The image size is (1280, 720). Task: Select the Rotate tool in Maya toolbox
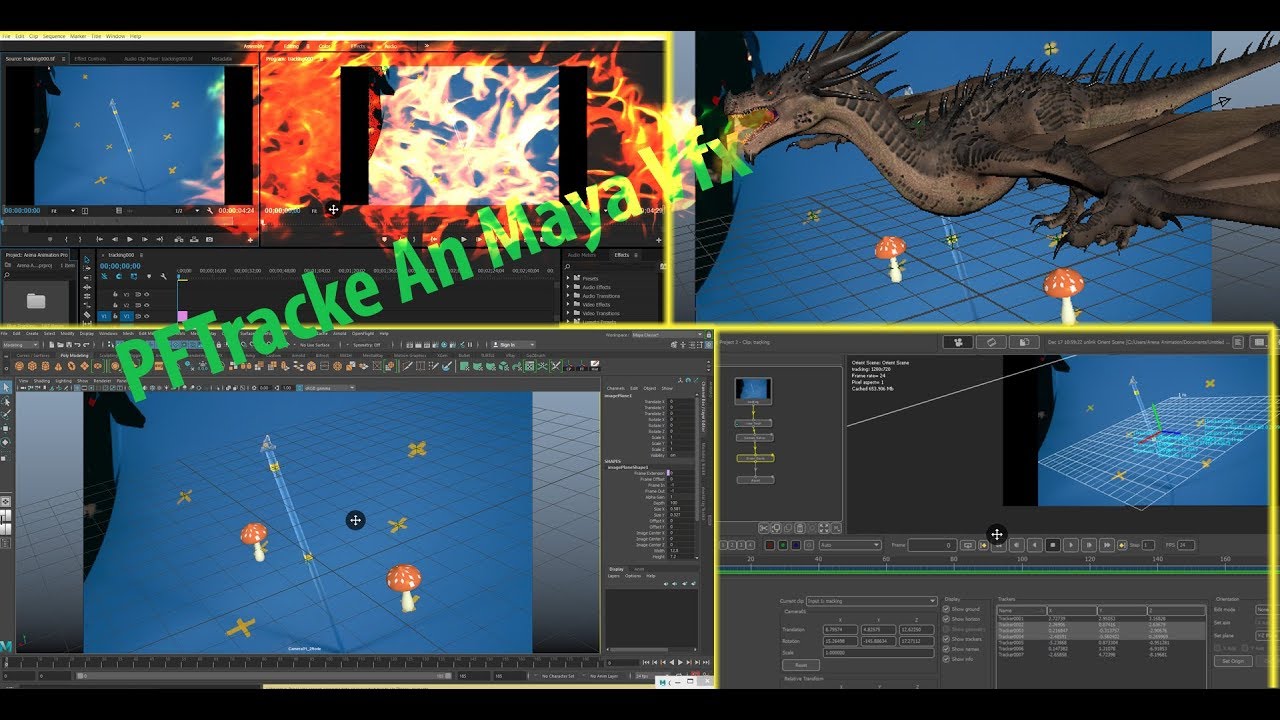click(6, 442)
